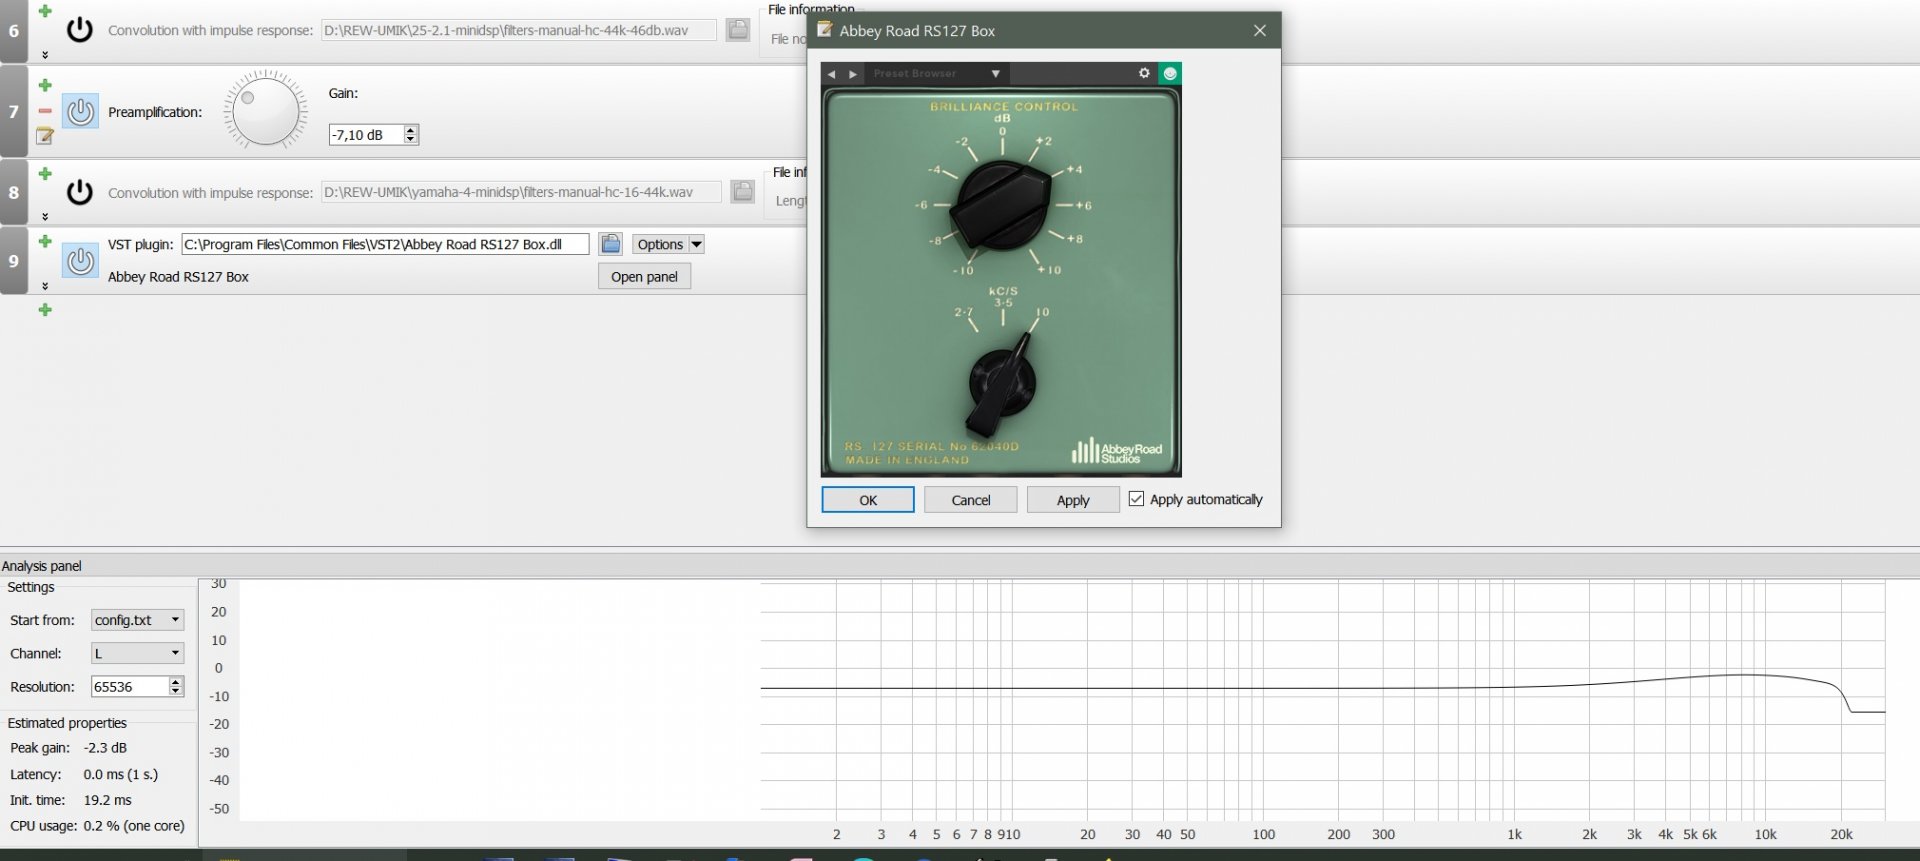Open the Start from config.txt dropdown
The height and width of the screenshot is (861, 1920).
pyautogui.click(x=137, y=620)
